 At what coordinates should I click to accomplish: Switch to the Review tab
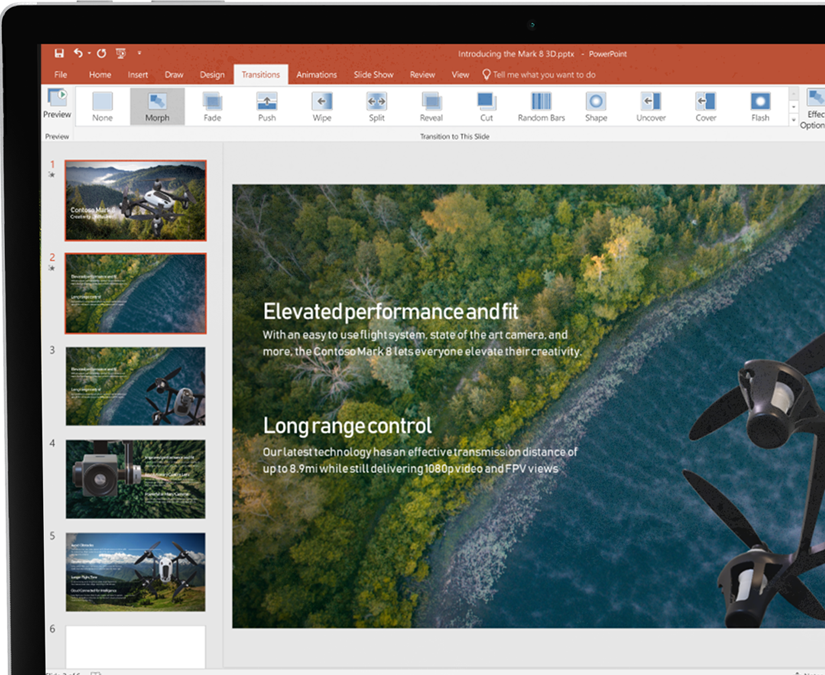pyautogui.click(x=422, y=75)
